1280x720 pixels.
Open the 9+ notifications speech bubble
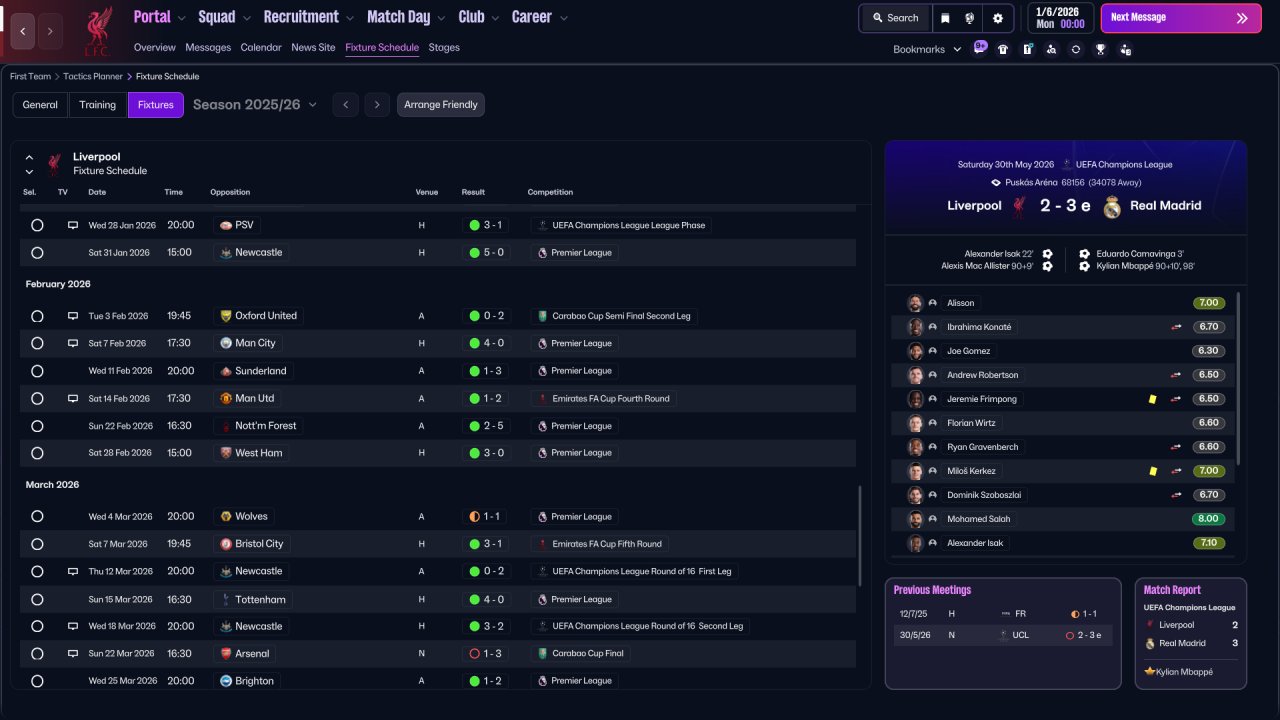tap(980, 48)
